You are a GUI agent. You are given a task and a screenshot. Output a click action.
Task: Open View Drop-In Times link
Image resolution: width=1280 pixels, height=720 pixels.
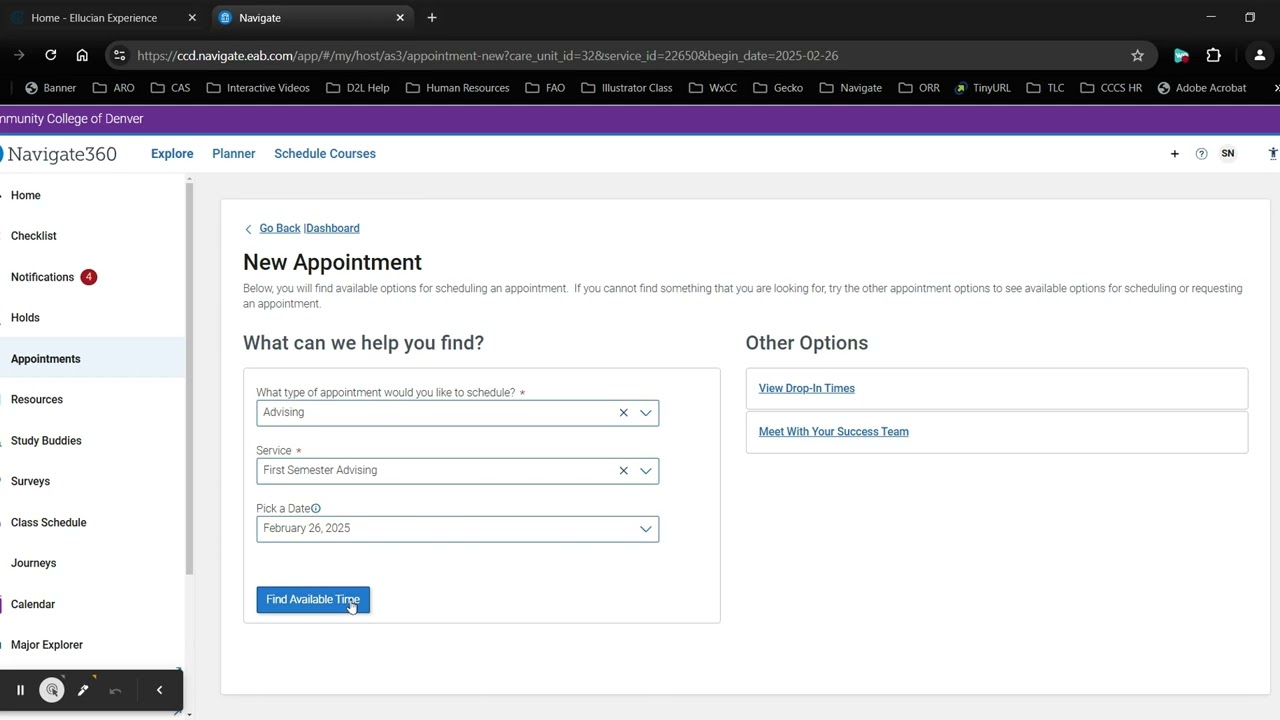[807, 388]
